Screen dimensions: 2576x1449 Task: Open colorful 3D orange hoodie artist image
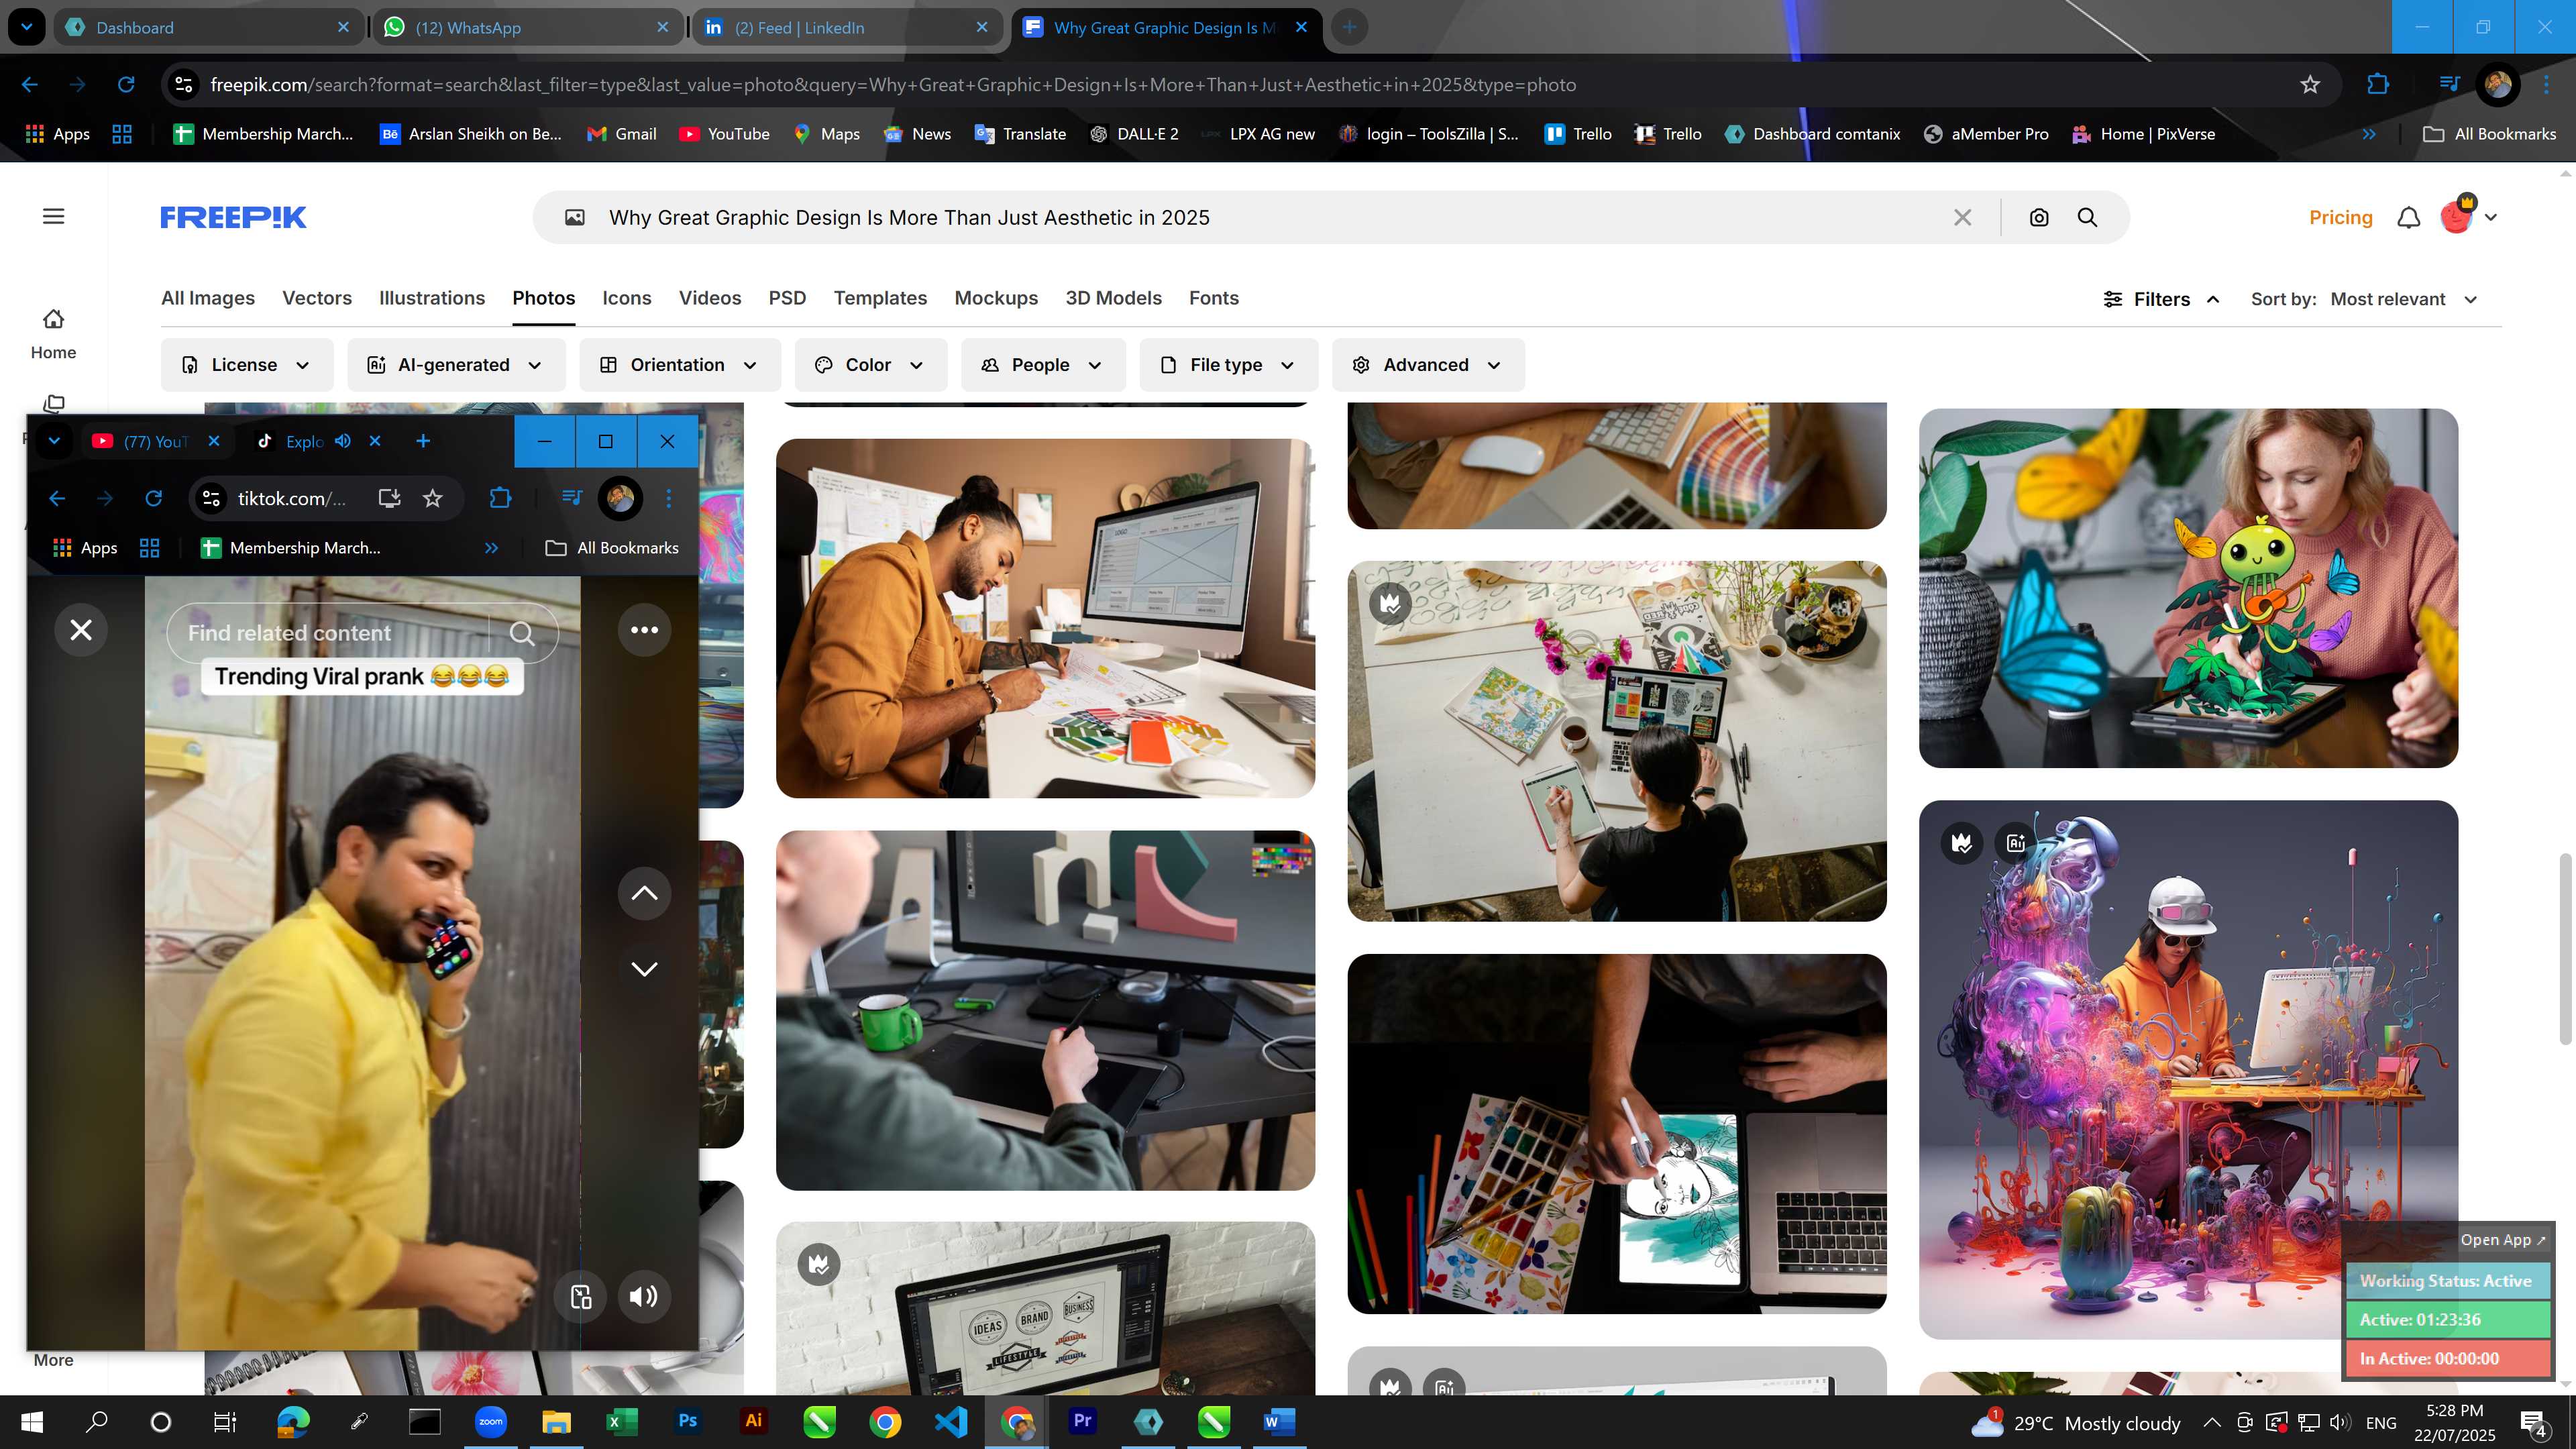click(x=2188, y=1070)
